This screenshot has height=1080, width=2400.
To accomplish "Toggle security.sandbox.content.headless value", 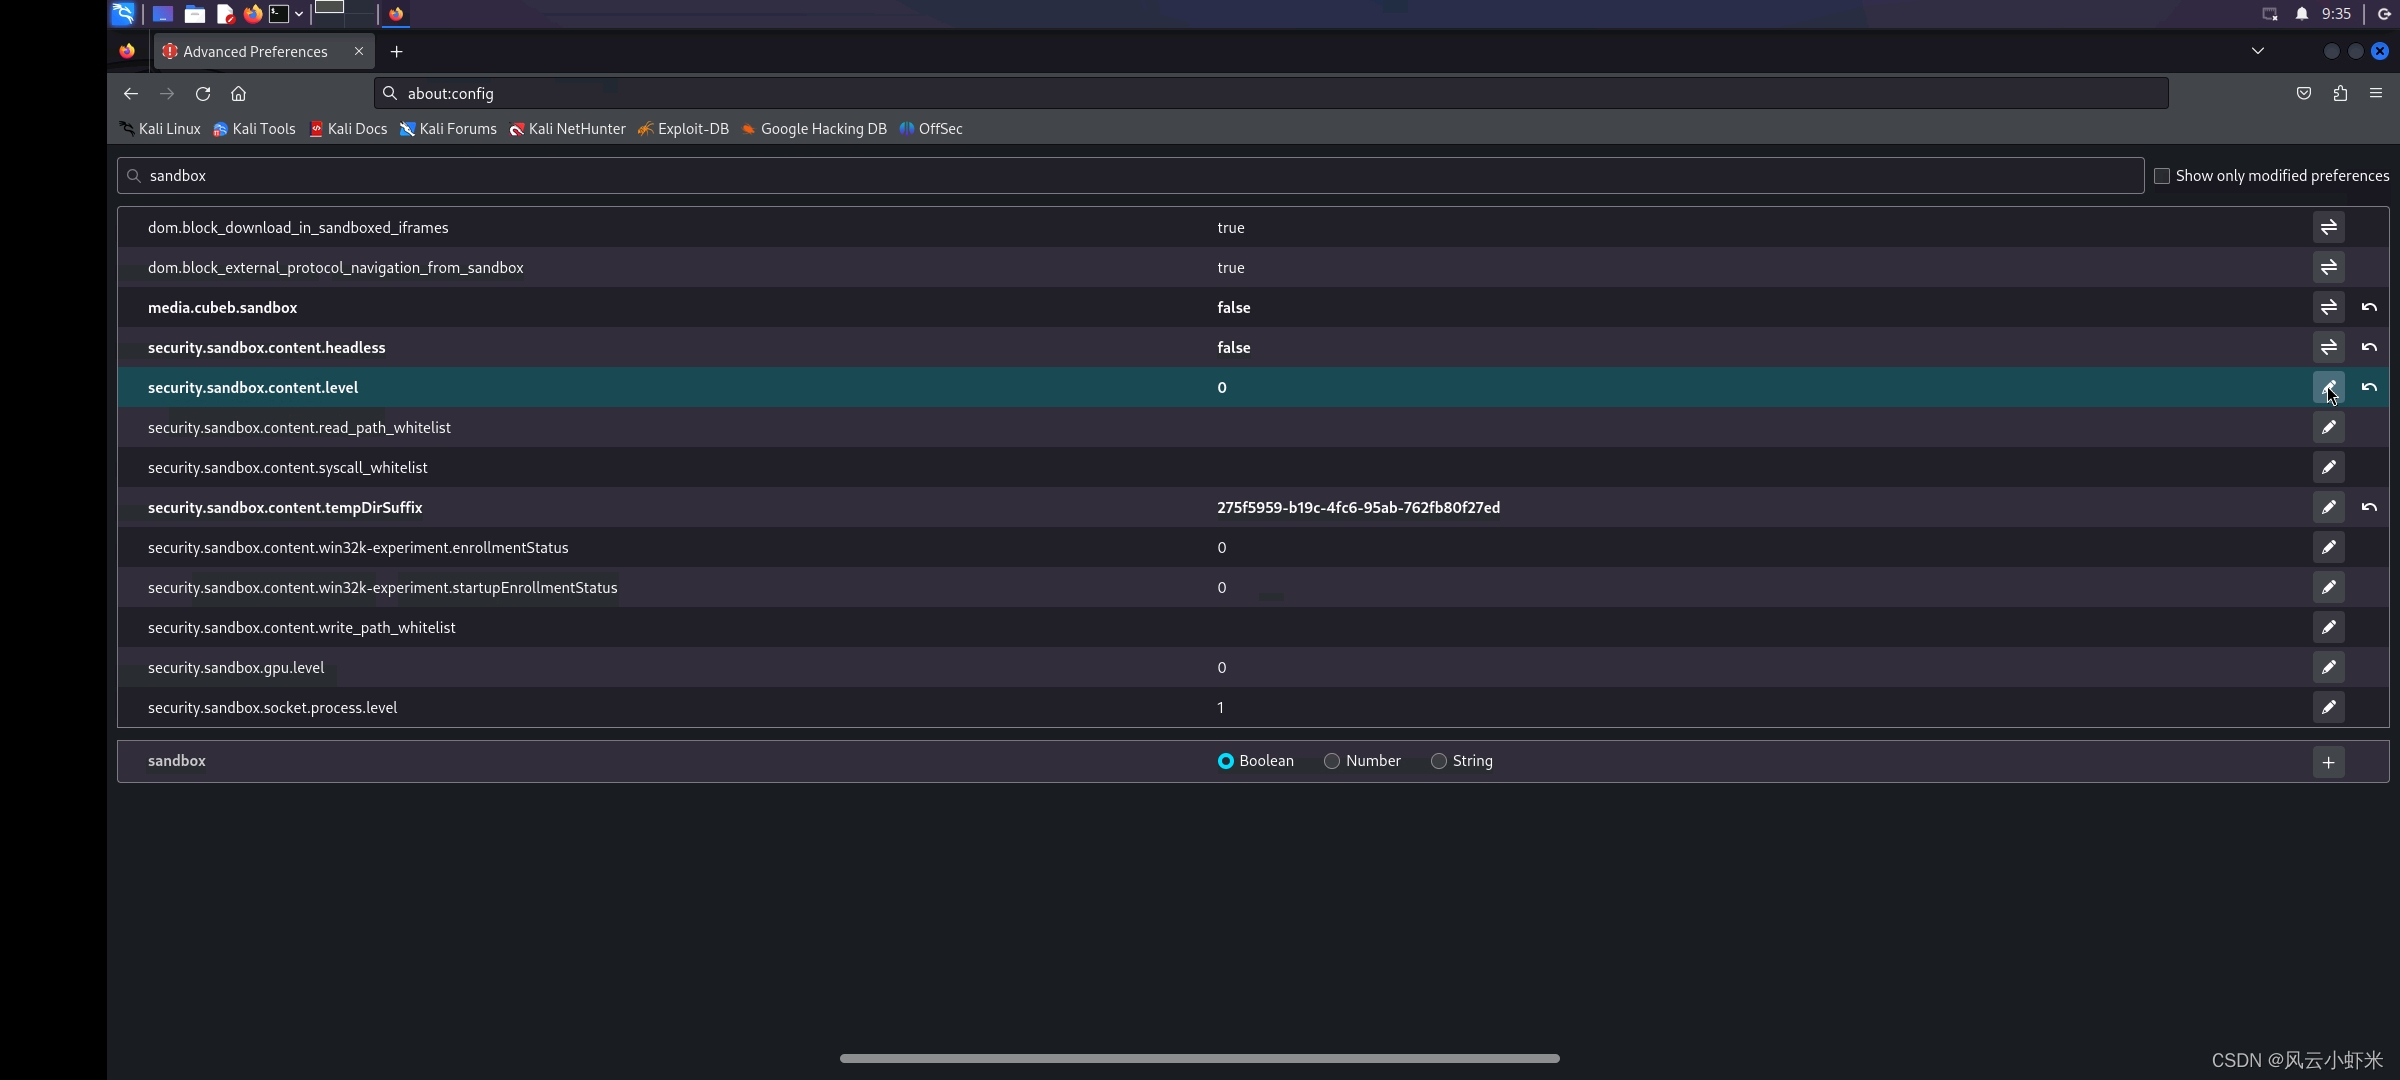I will point(2328,347).
